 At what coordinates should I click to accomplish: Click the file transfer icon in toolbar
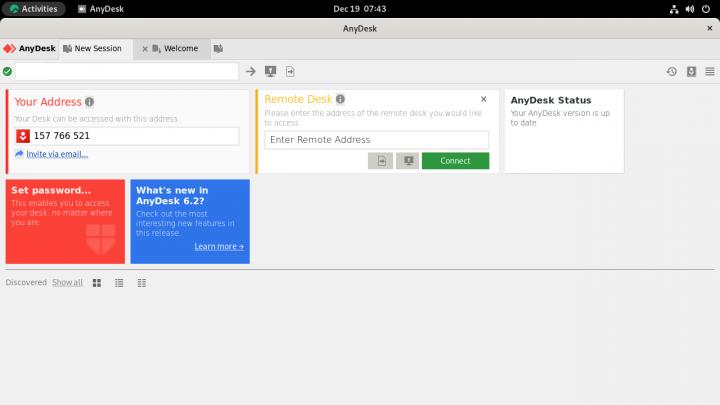tap(290, 71)
